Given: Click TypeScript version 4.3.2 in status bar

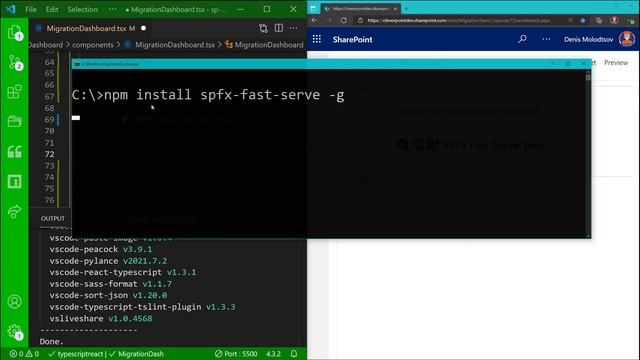Looking at the screenshot, I should (x=273, y=354).
